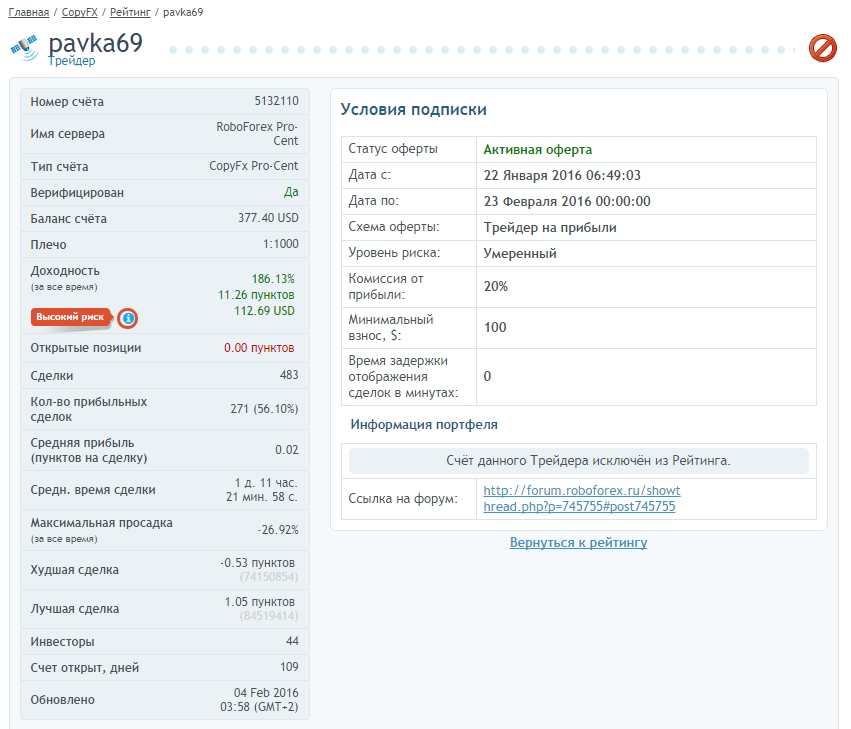Click the 271 (56.10%) profitable trades value
The height and width of the screenshot is (729, 851).
pyautogui.click(x=264, y=409)
